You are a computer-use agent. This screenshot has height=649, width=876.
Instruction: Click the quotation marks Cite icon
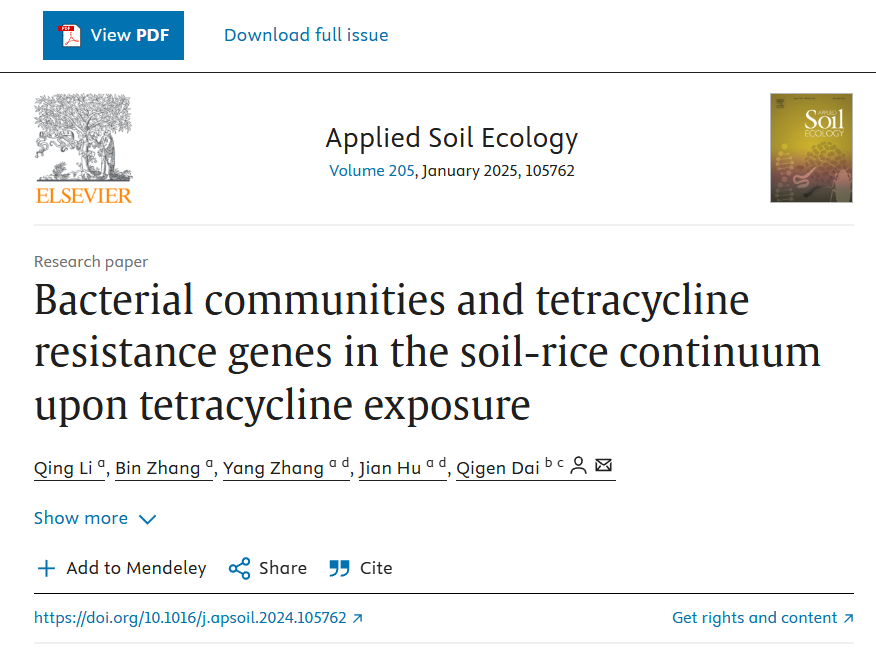pyautogui.click(x=339, y=569)
